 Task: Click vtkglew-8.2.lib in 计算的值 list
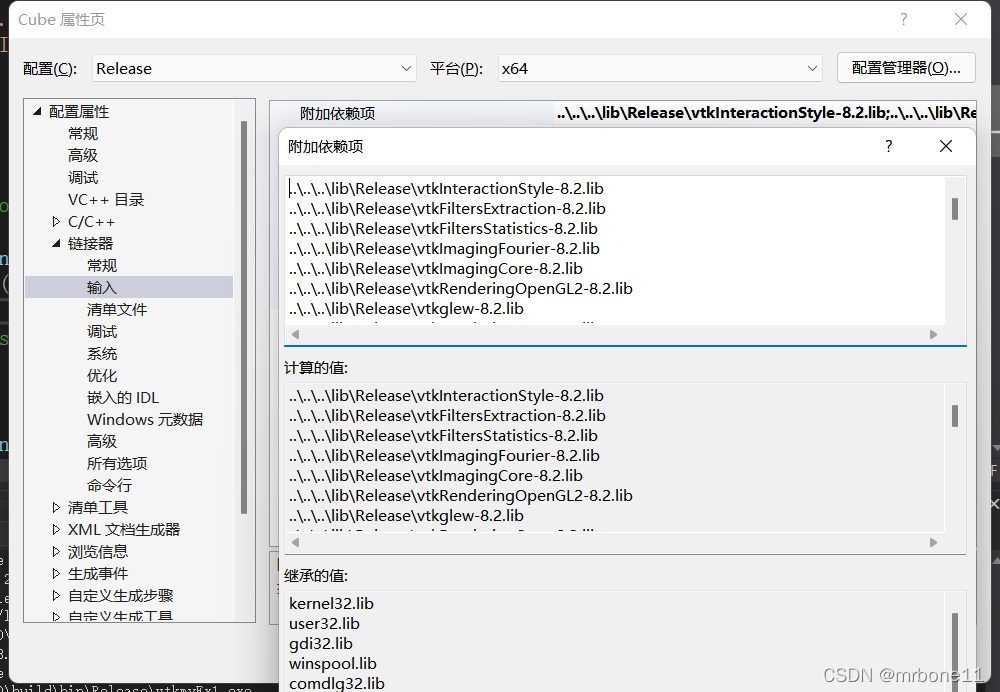tap(406, 515)
